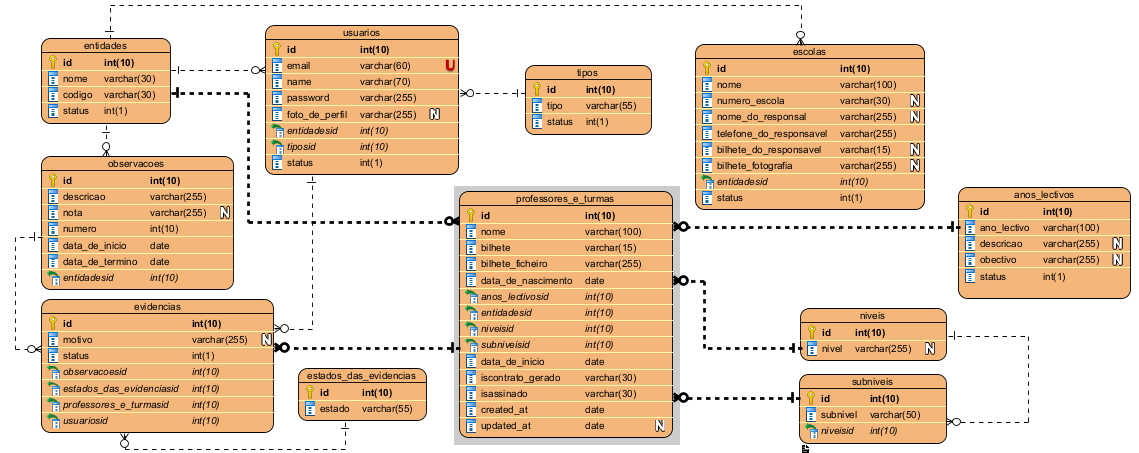Click the nullable N marker on numero_escola
The width and height of the screenshot is (1139, 453).
(x=914, y=101)
